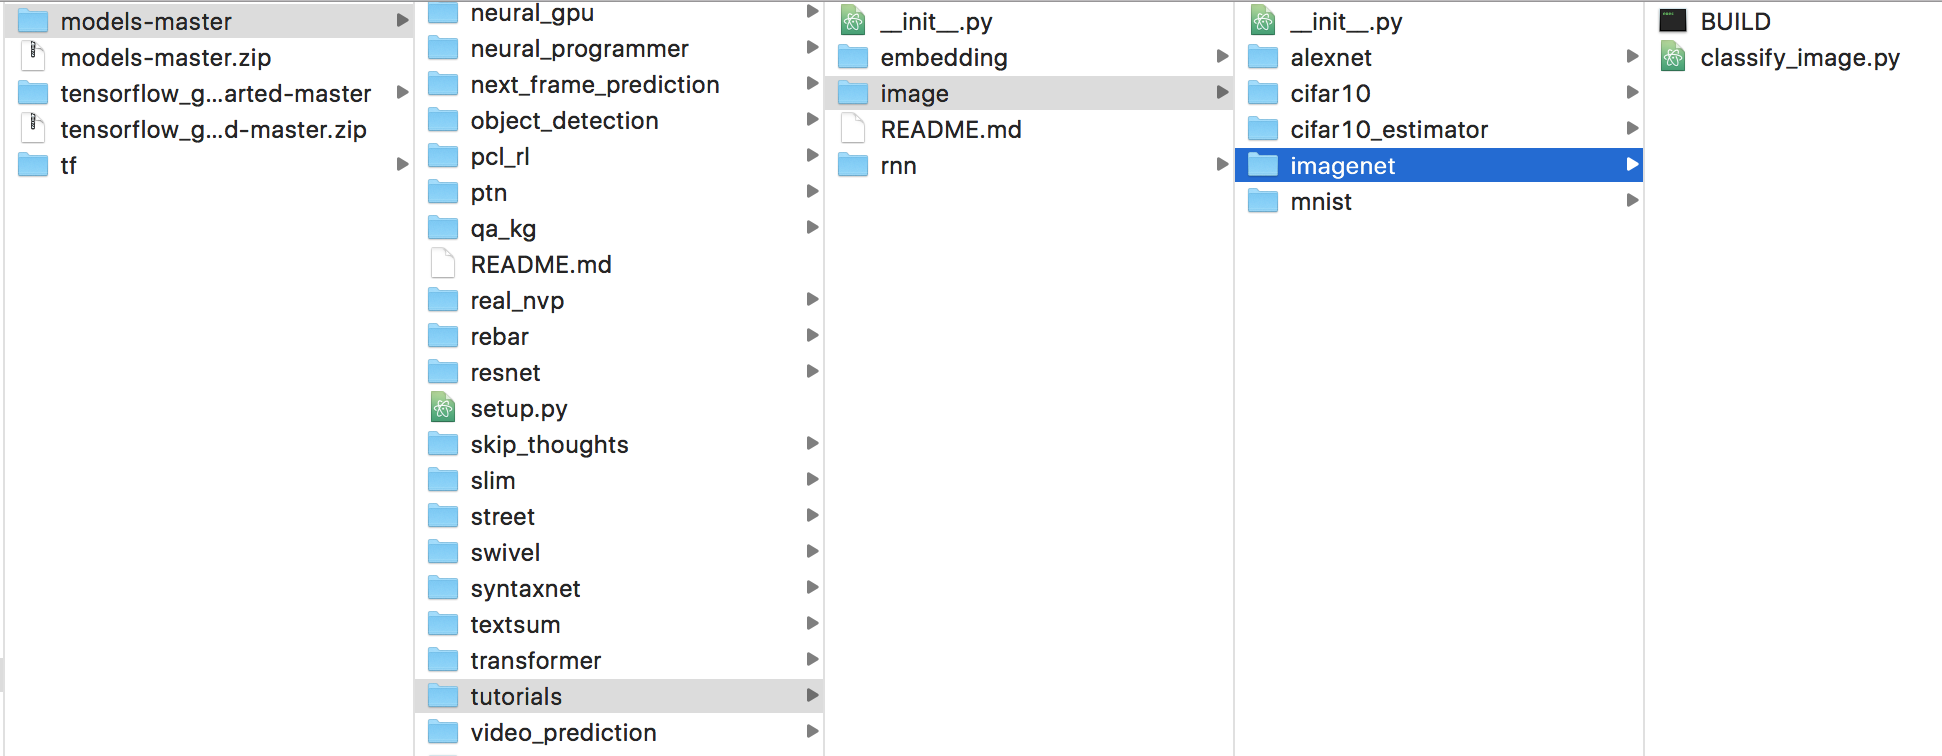Select the BUILD file name
Image resolution: width=1942 pixels, height=756 pixels.
click(x=1735, y=22)
